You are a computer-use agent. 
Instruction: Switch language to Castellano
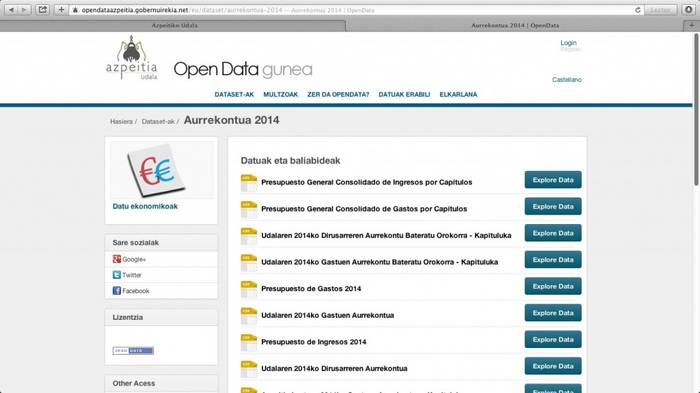[567, 79]
